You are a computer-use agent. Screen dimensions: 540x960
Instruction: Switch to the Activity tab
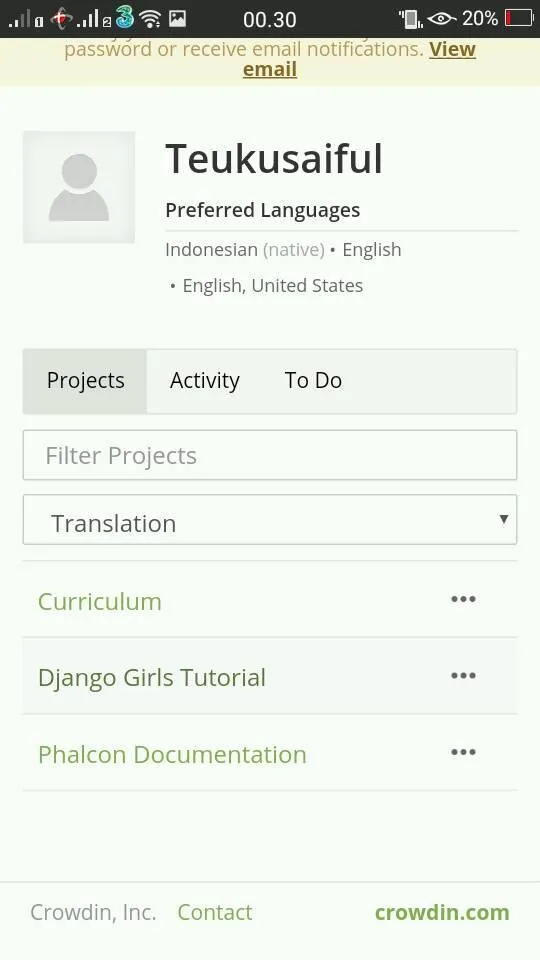tap(204, 380)
